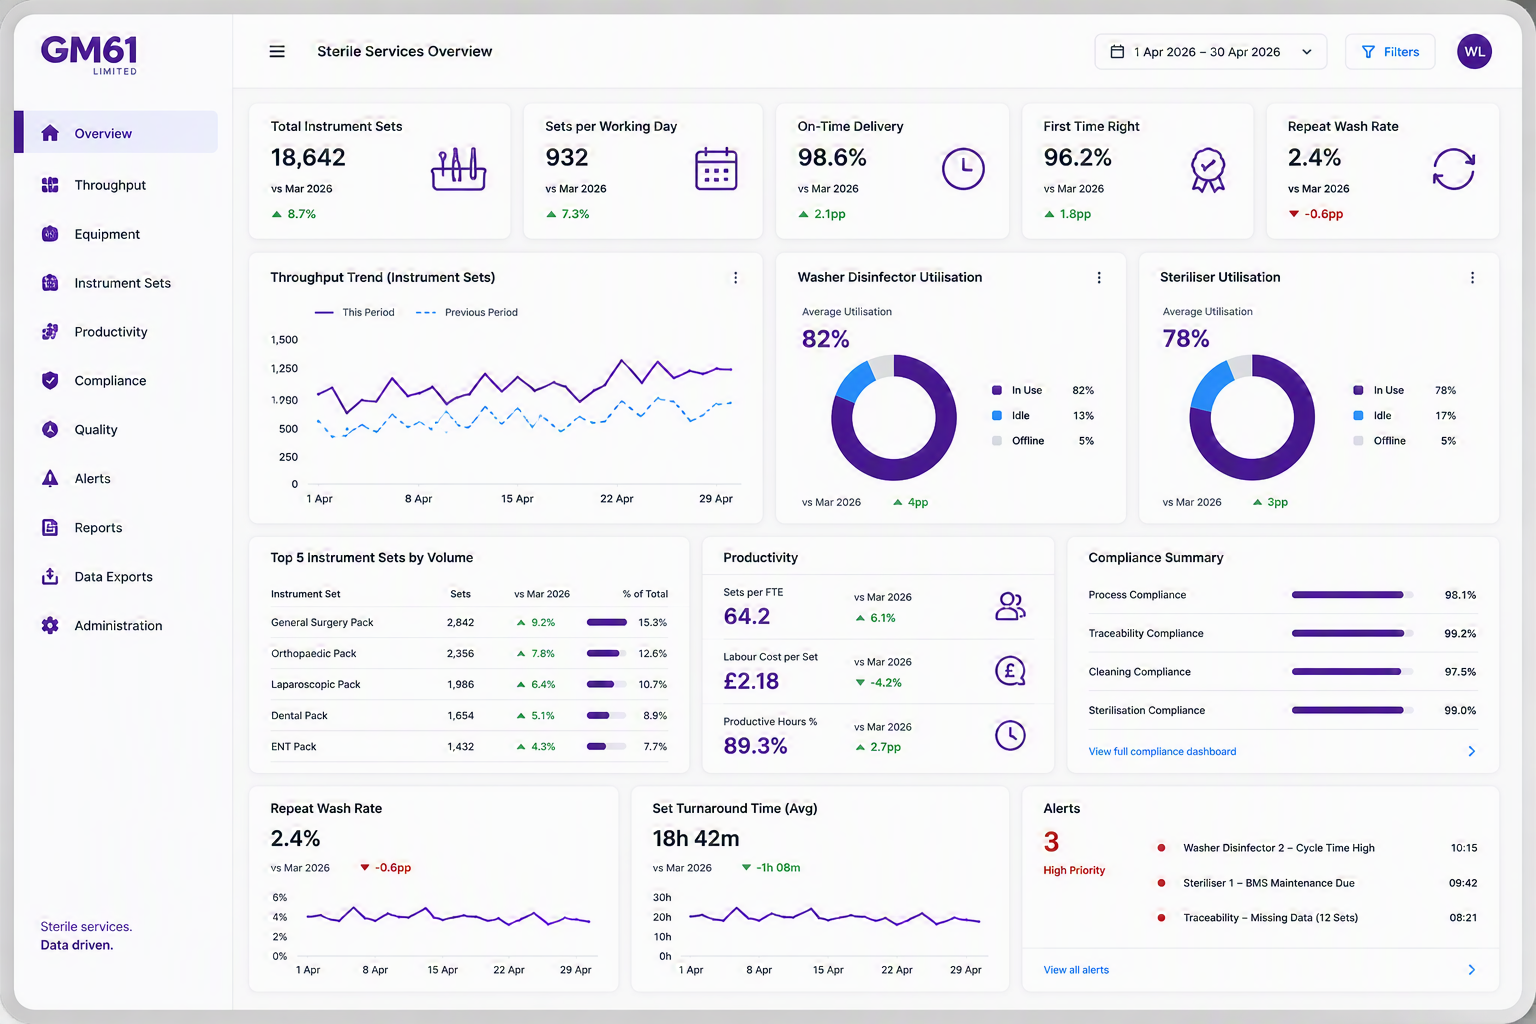This screenshot has width=1536, height=1024.
Task: Click the clock icon beside Productive Hours %
Action: (1010, 735)
